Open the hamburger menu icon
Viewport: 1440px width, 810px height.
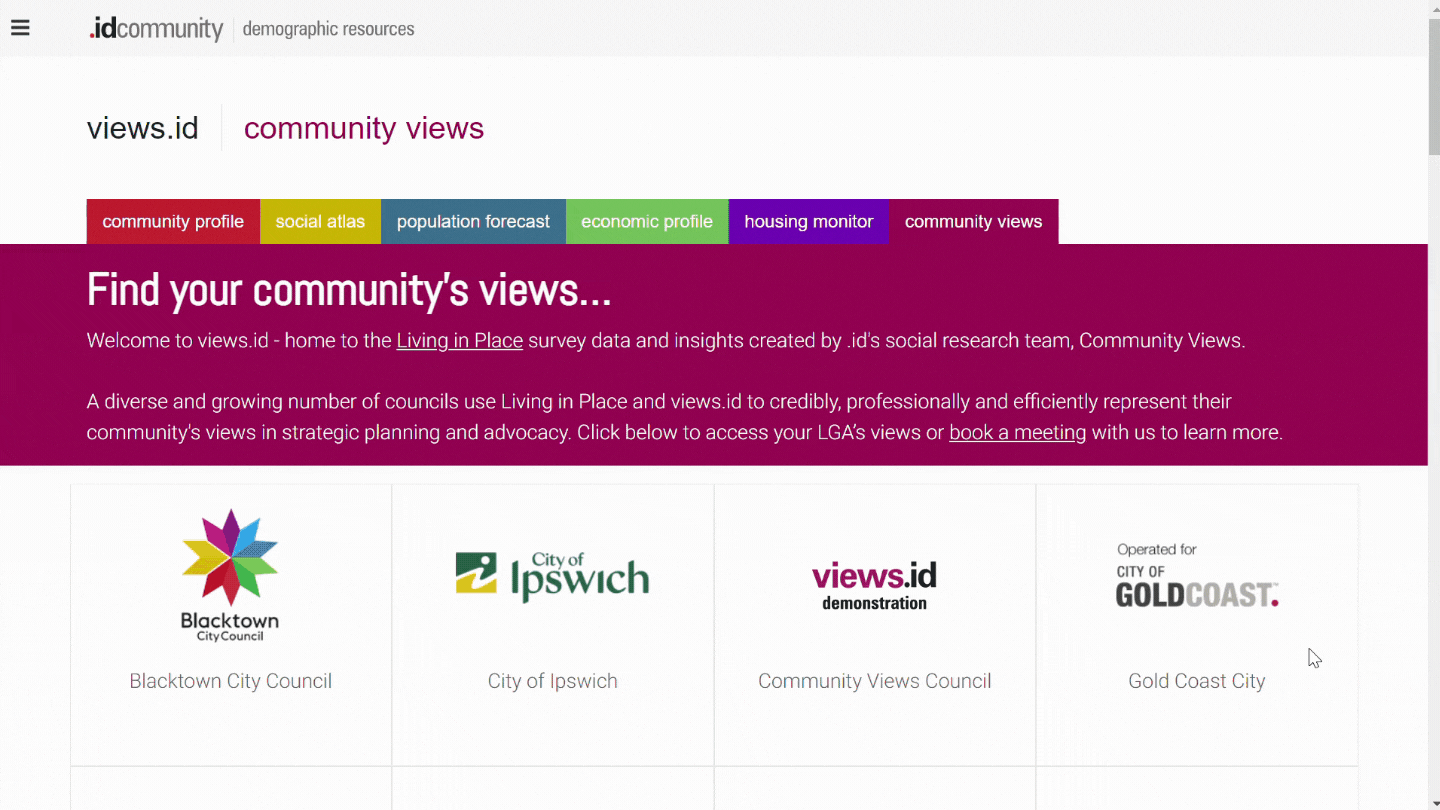pyautogui.click(x=20, y=28)
